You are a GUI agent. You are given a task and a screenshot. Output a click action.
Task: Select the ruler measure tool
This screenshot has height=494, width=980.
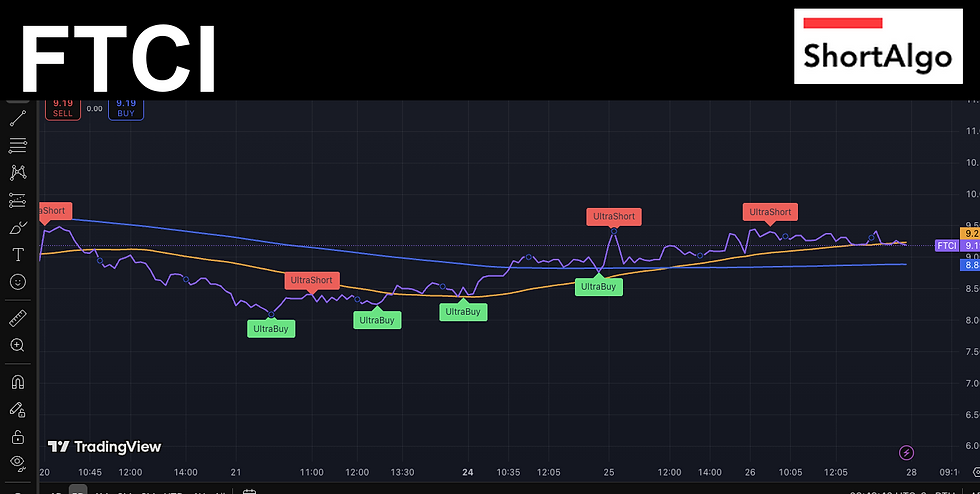pos(18,318)
